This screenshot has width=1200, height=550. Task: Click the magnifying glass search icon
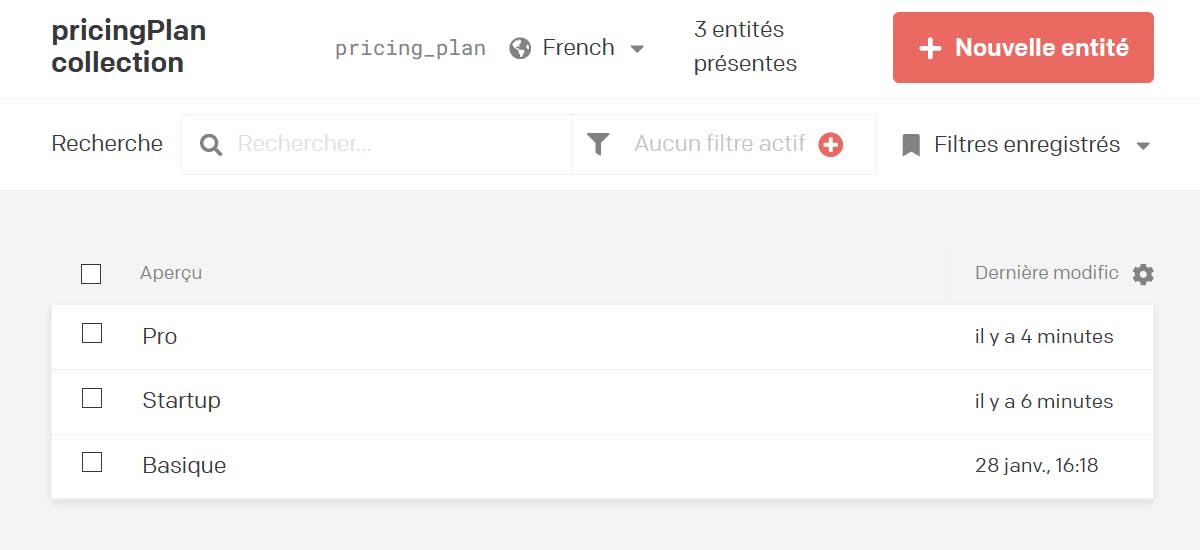tap(211, 145)
